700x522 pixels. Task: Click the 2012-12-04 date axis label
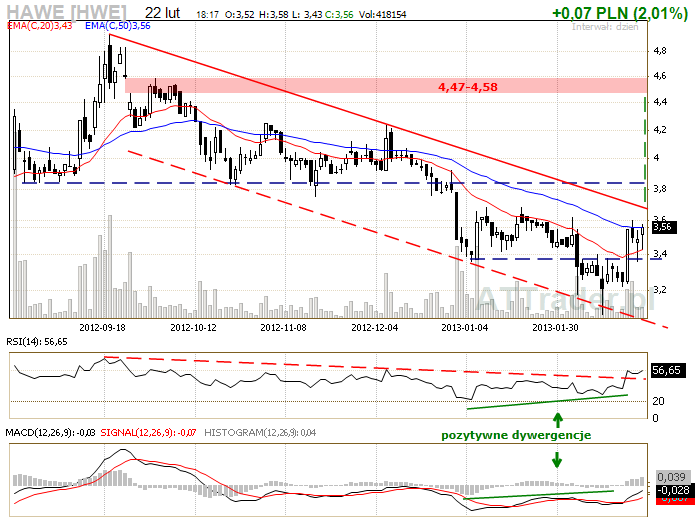coord(375,328)
